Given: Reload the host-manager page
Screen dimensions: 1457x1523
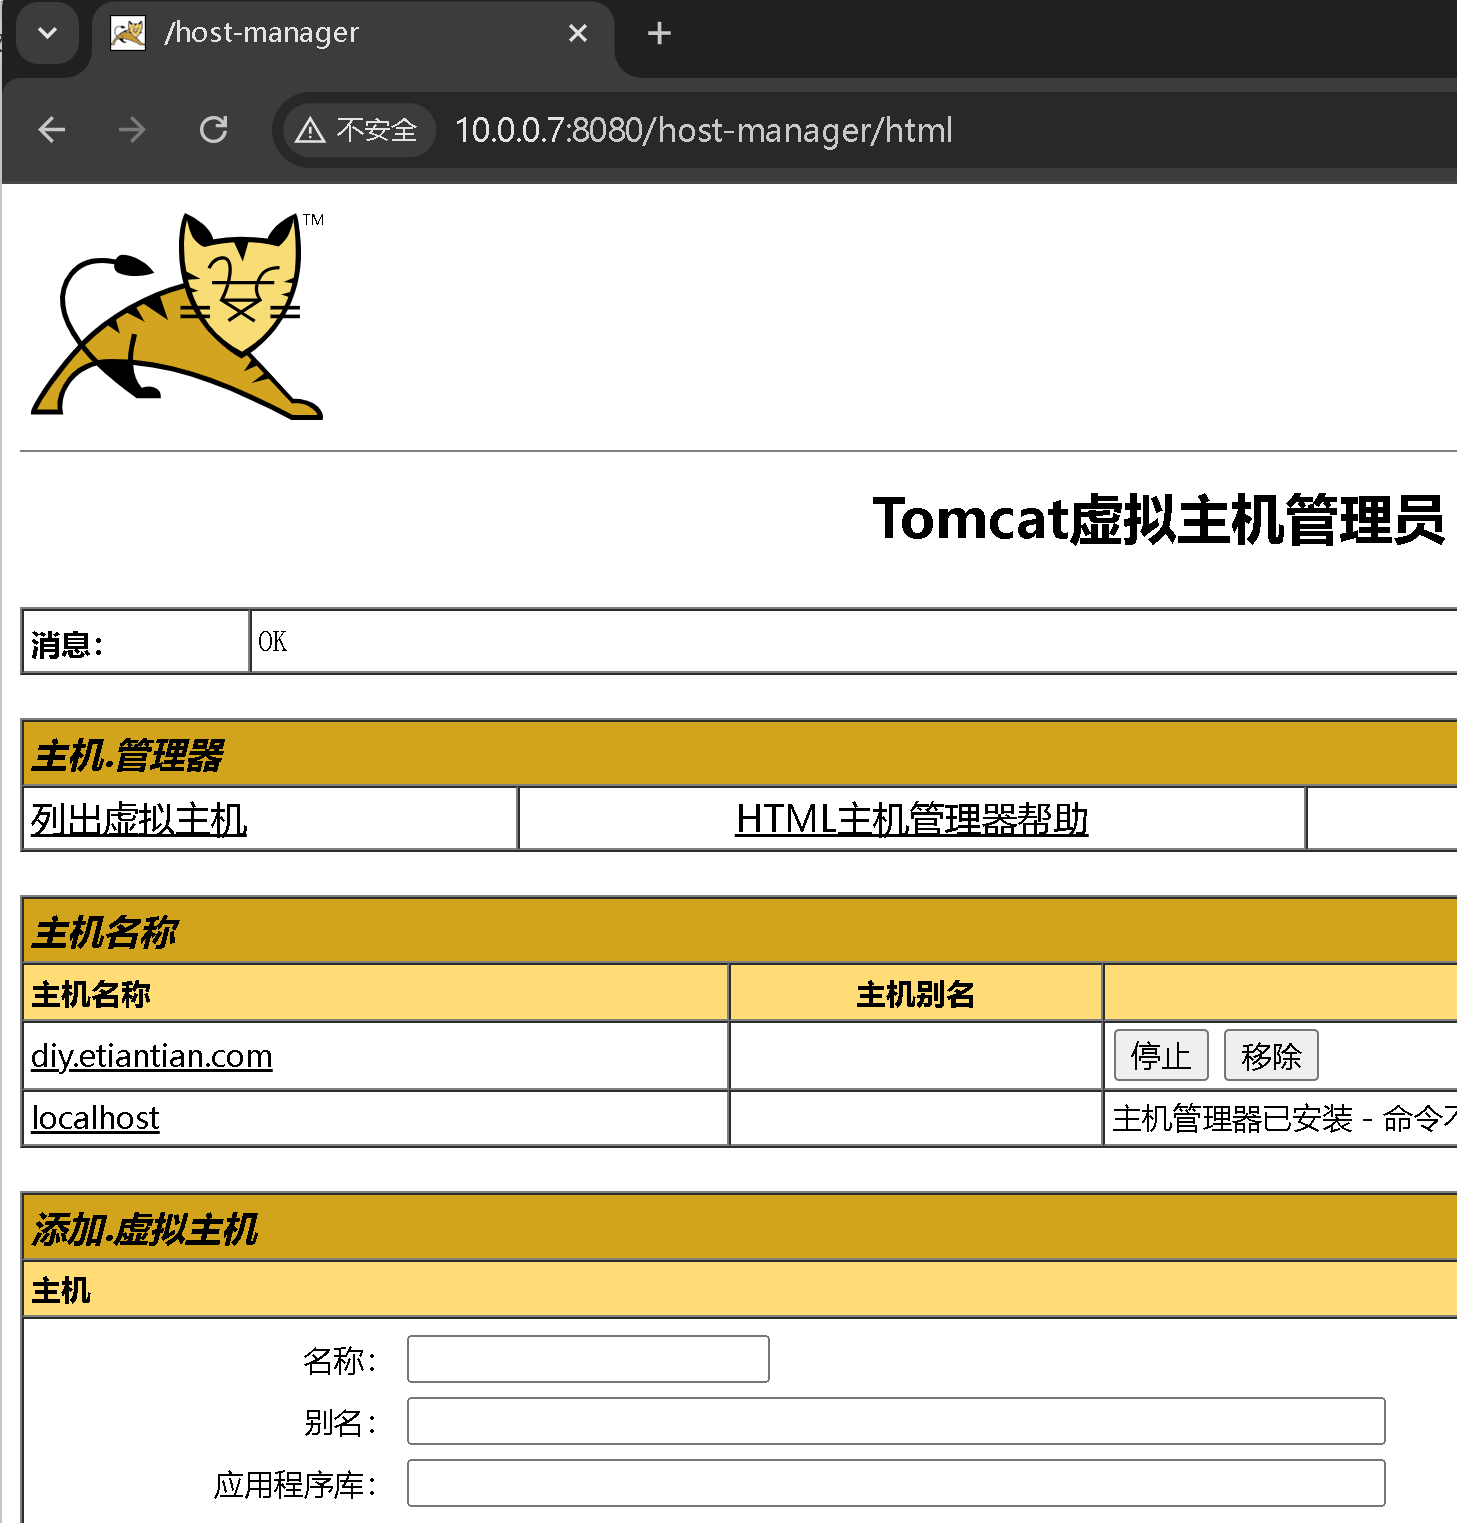Looking at the screenshot, I should 213,130.
